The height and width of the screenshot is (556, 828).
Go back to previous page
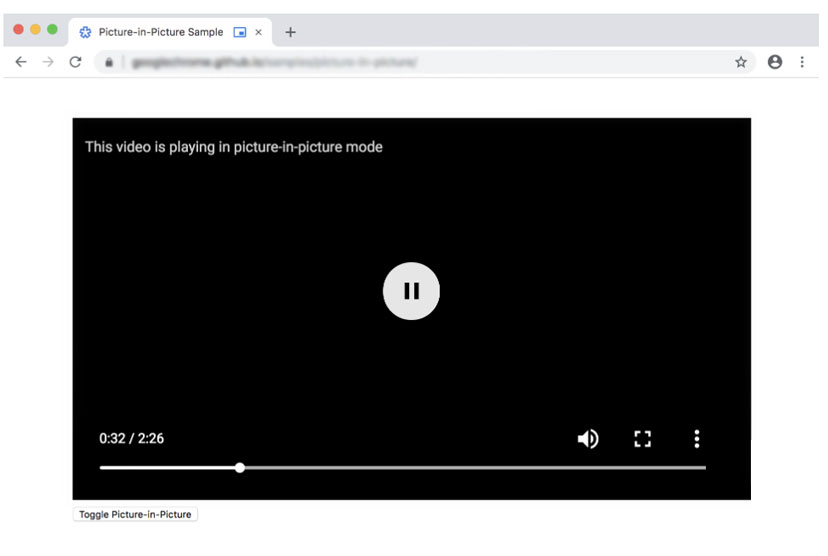coord(21,62)
